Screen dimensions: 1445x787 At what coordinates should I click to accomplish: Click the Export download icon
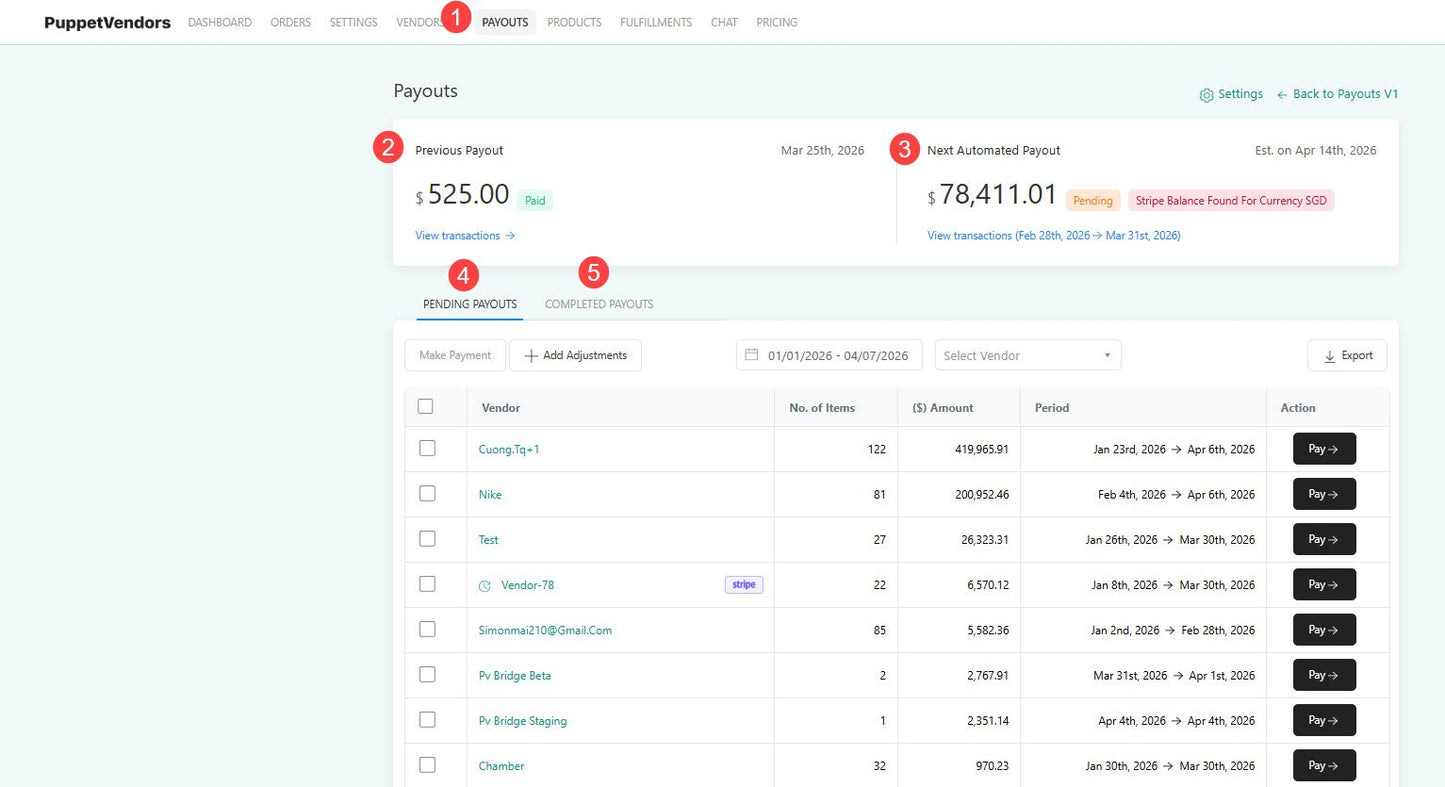click(1329, 356)
